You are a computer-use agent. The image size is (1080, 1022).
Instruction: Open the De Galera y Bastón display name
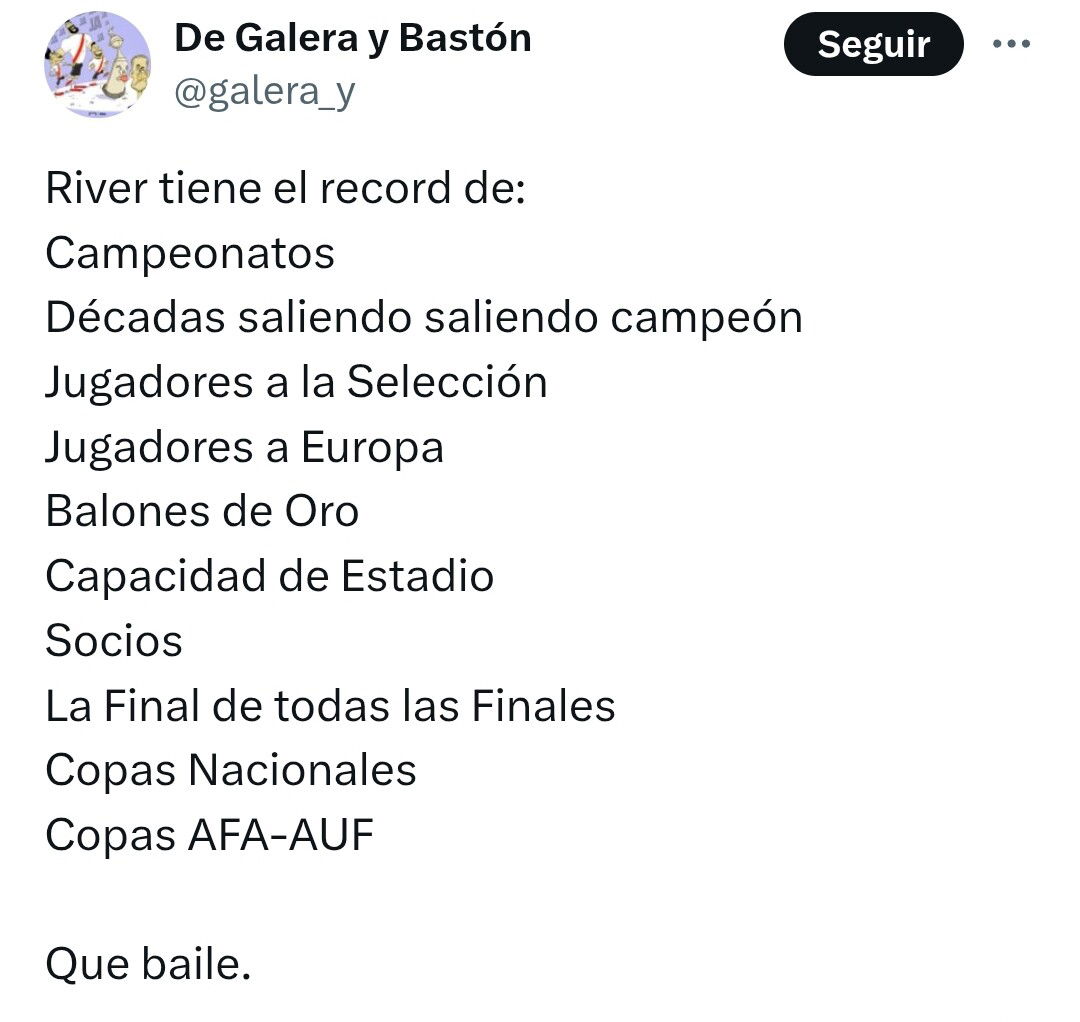pos(353,38)
